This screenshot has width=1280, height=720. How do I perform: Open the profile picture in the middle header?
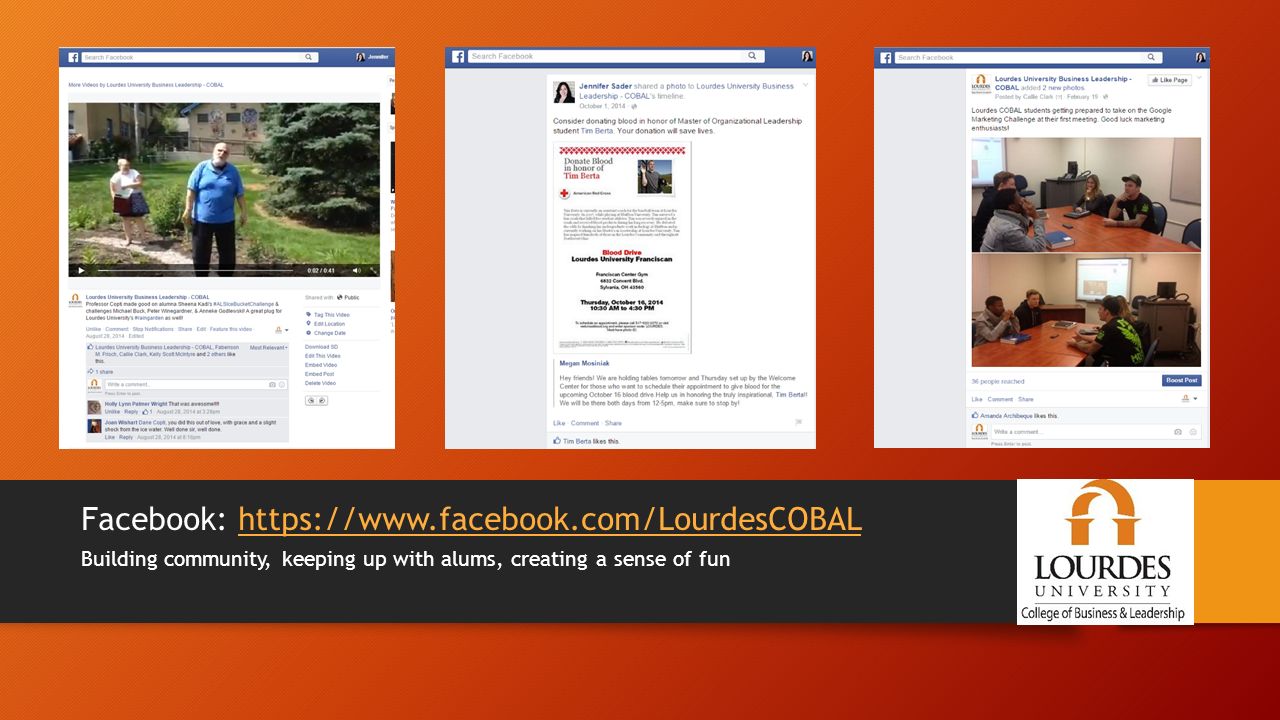pyautogui.click(x=806, y=56)
